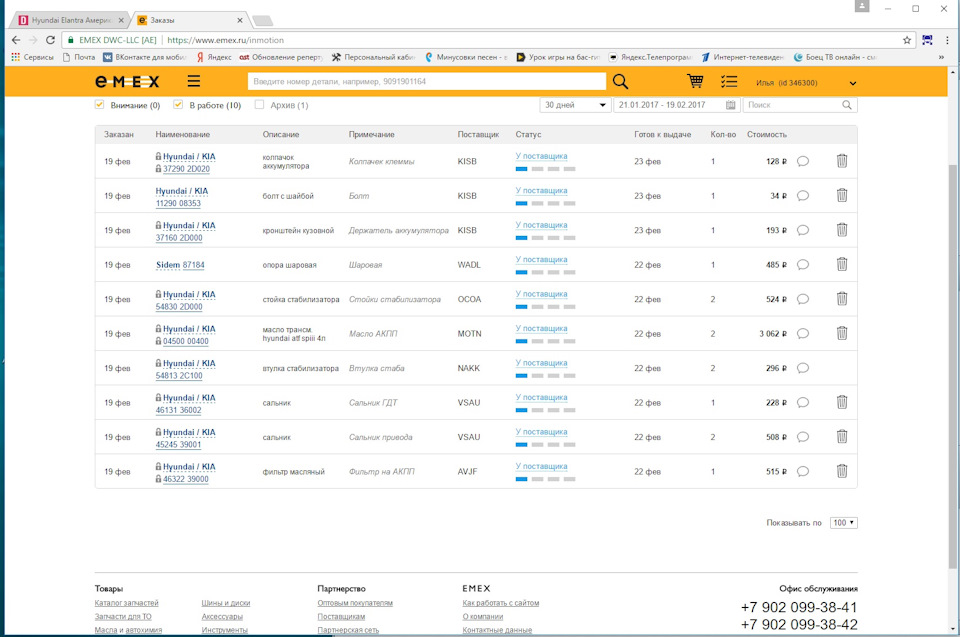Open the comment bubble for the 3 062 ₽ order
Image resolution: width=960 pixels, height=637 pixels.
point(803,334)
